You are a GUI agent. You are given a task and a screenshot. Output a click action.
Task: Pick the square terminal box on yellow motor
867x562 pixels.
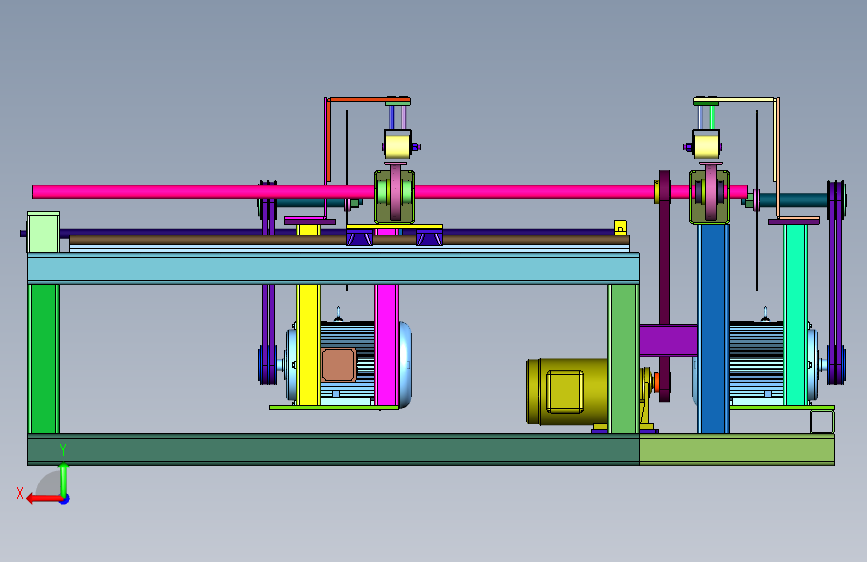point(565,392)
